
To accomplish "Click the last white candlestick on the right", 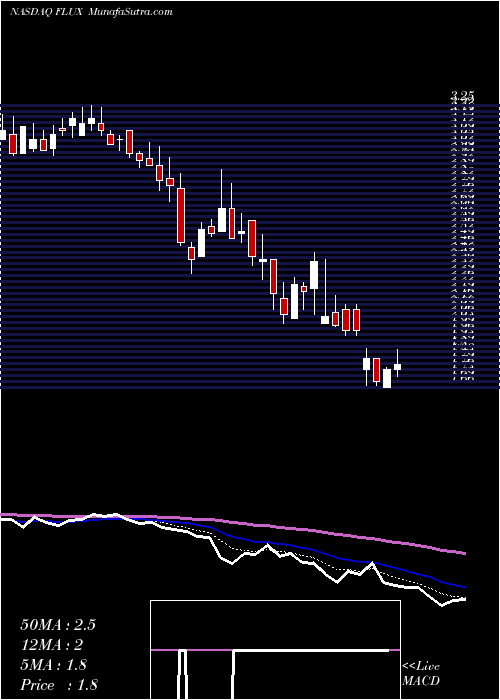I will coord(397,367).
